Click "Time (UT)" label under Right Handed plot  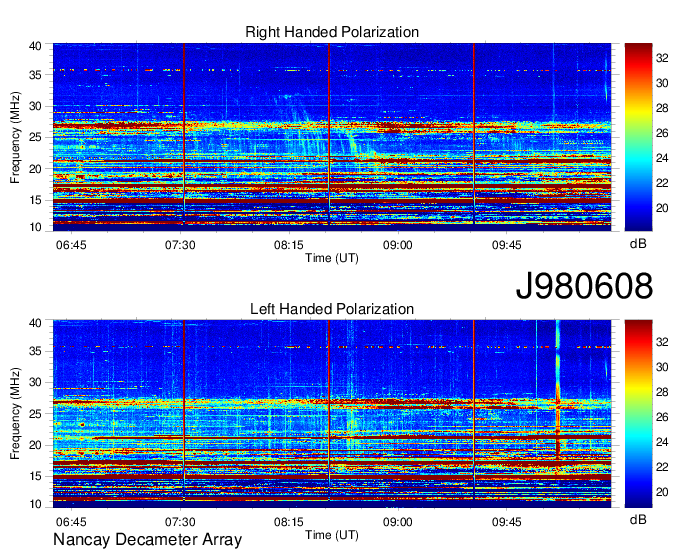click(332, 258)
